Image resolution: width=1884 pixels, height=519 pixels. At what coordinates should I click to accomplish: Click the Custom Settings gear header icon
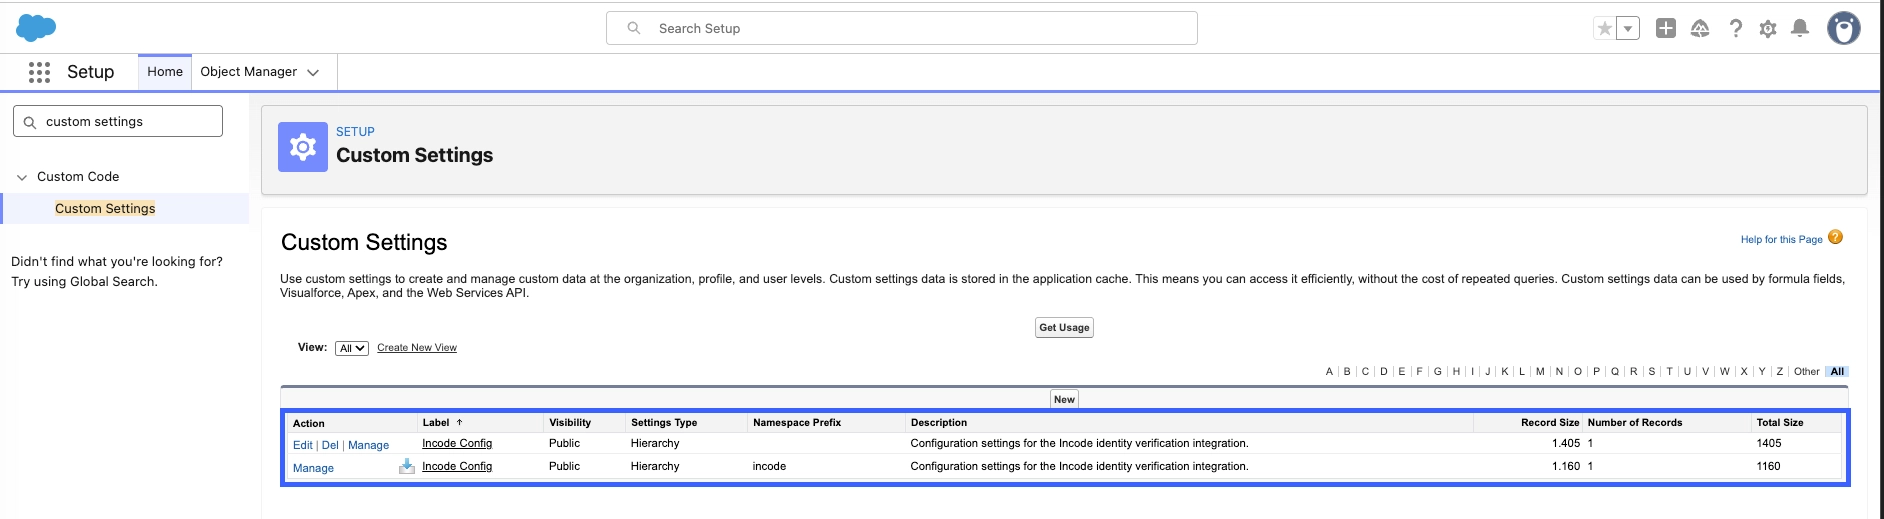coord(303,147)
